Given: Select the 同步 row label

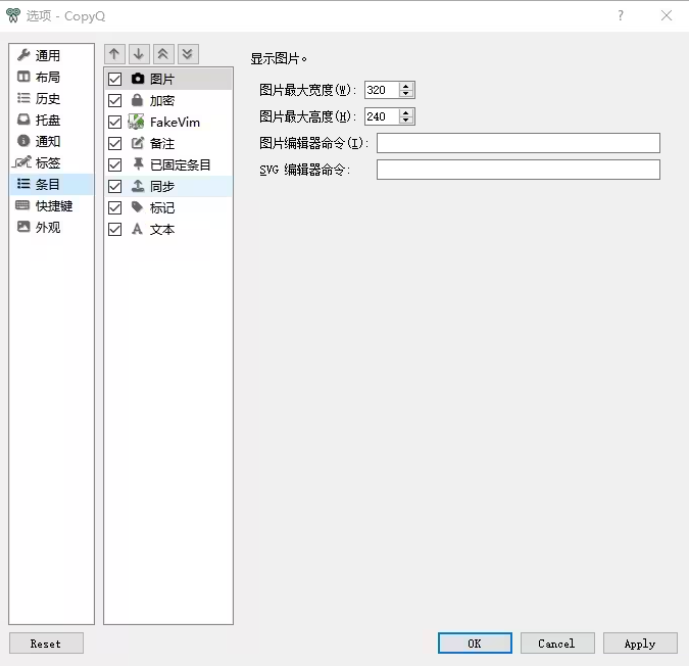Looking at the screenshot, I should coord(162,187).
